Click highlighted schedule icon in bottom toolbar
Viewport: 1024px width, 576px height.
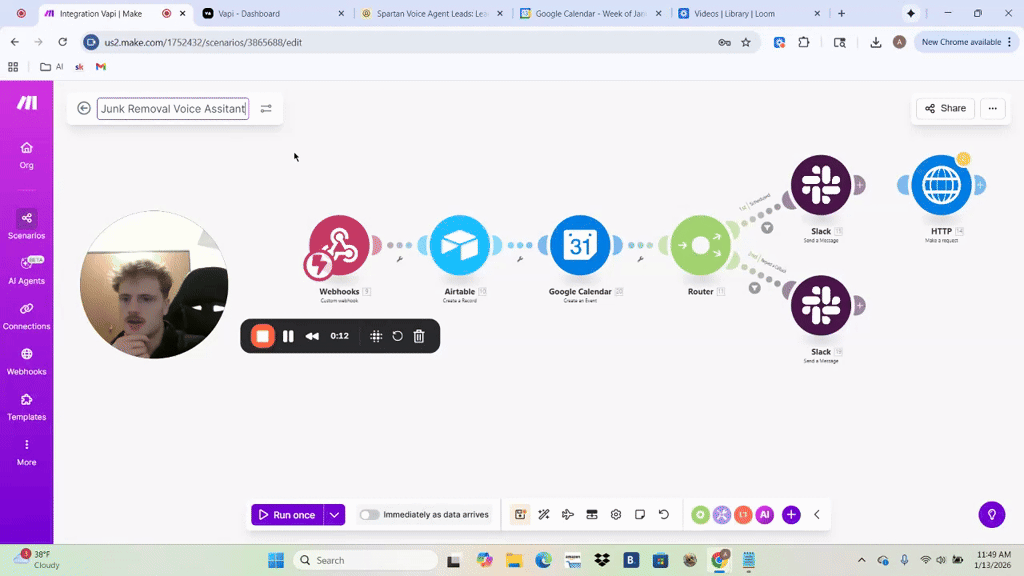click(520, 515)
